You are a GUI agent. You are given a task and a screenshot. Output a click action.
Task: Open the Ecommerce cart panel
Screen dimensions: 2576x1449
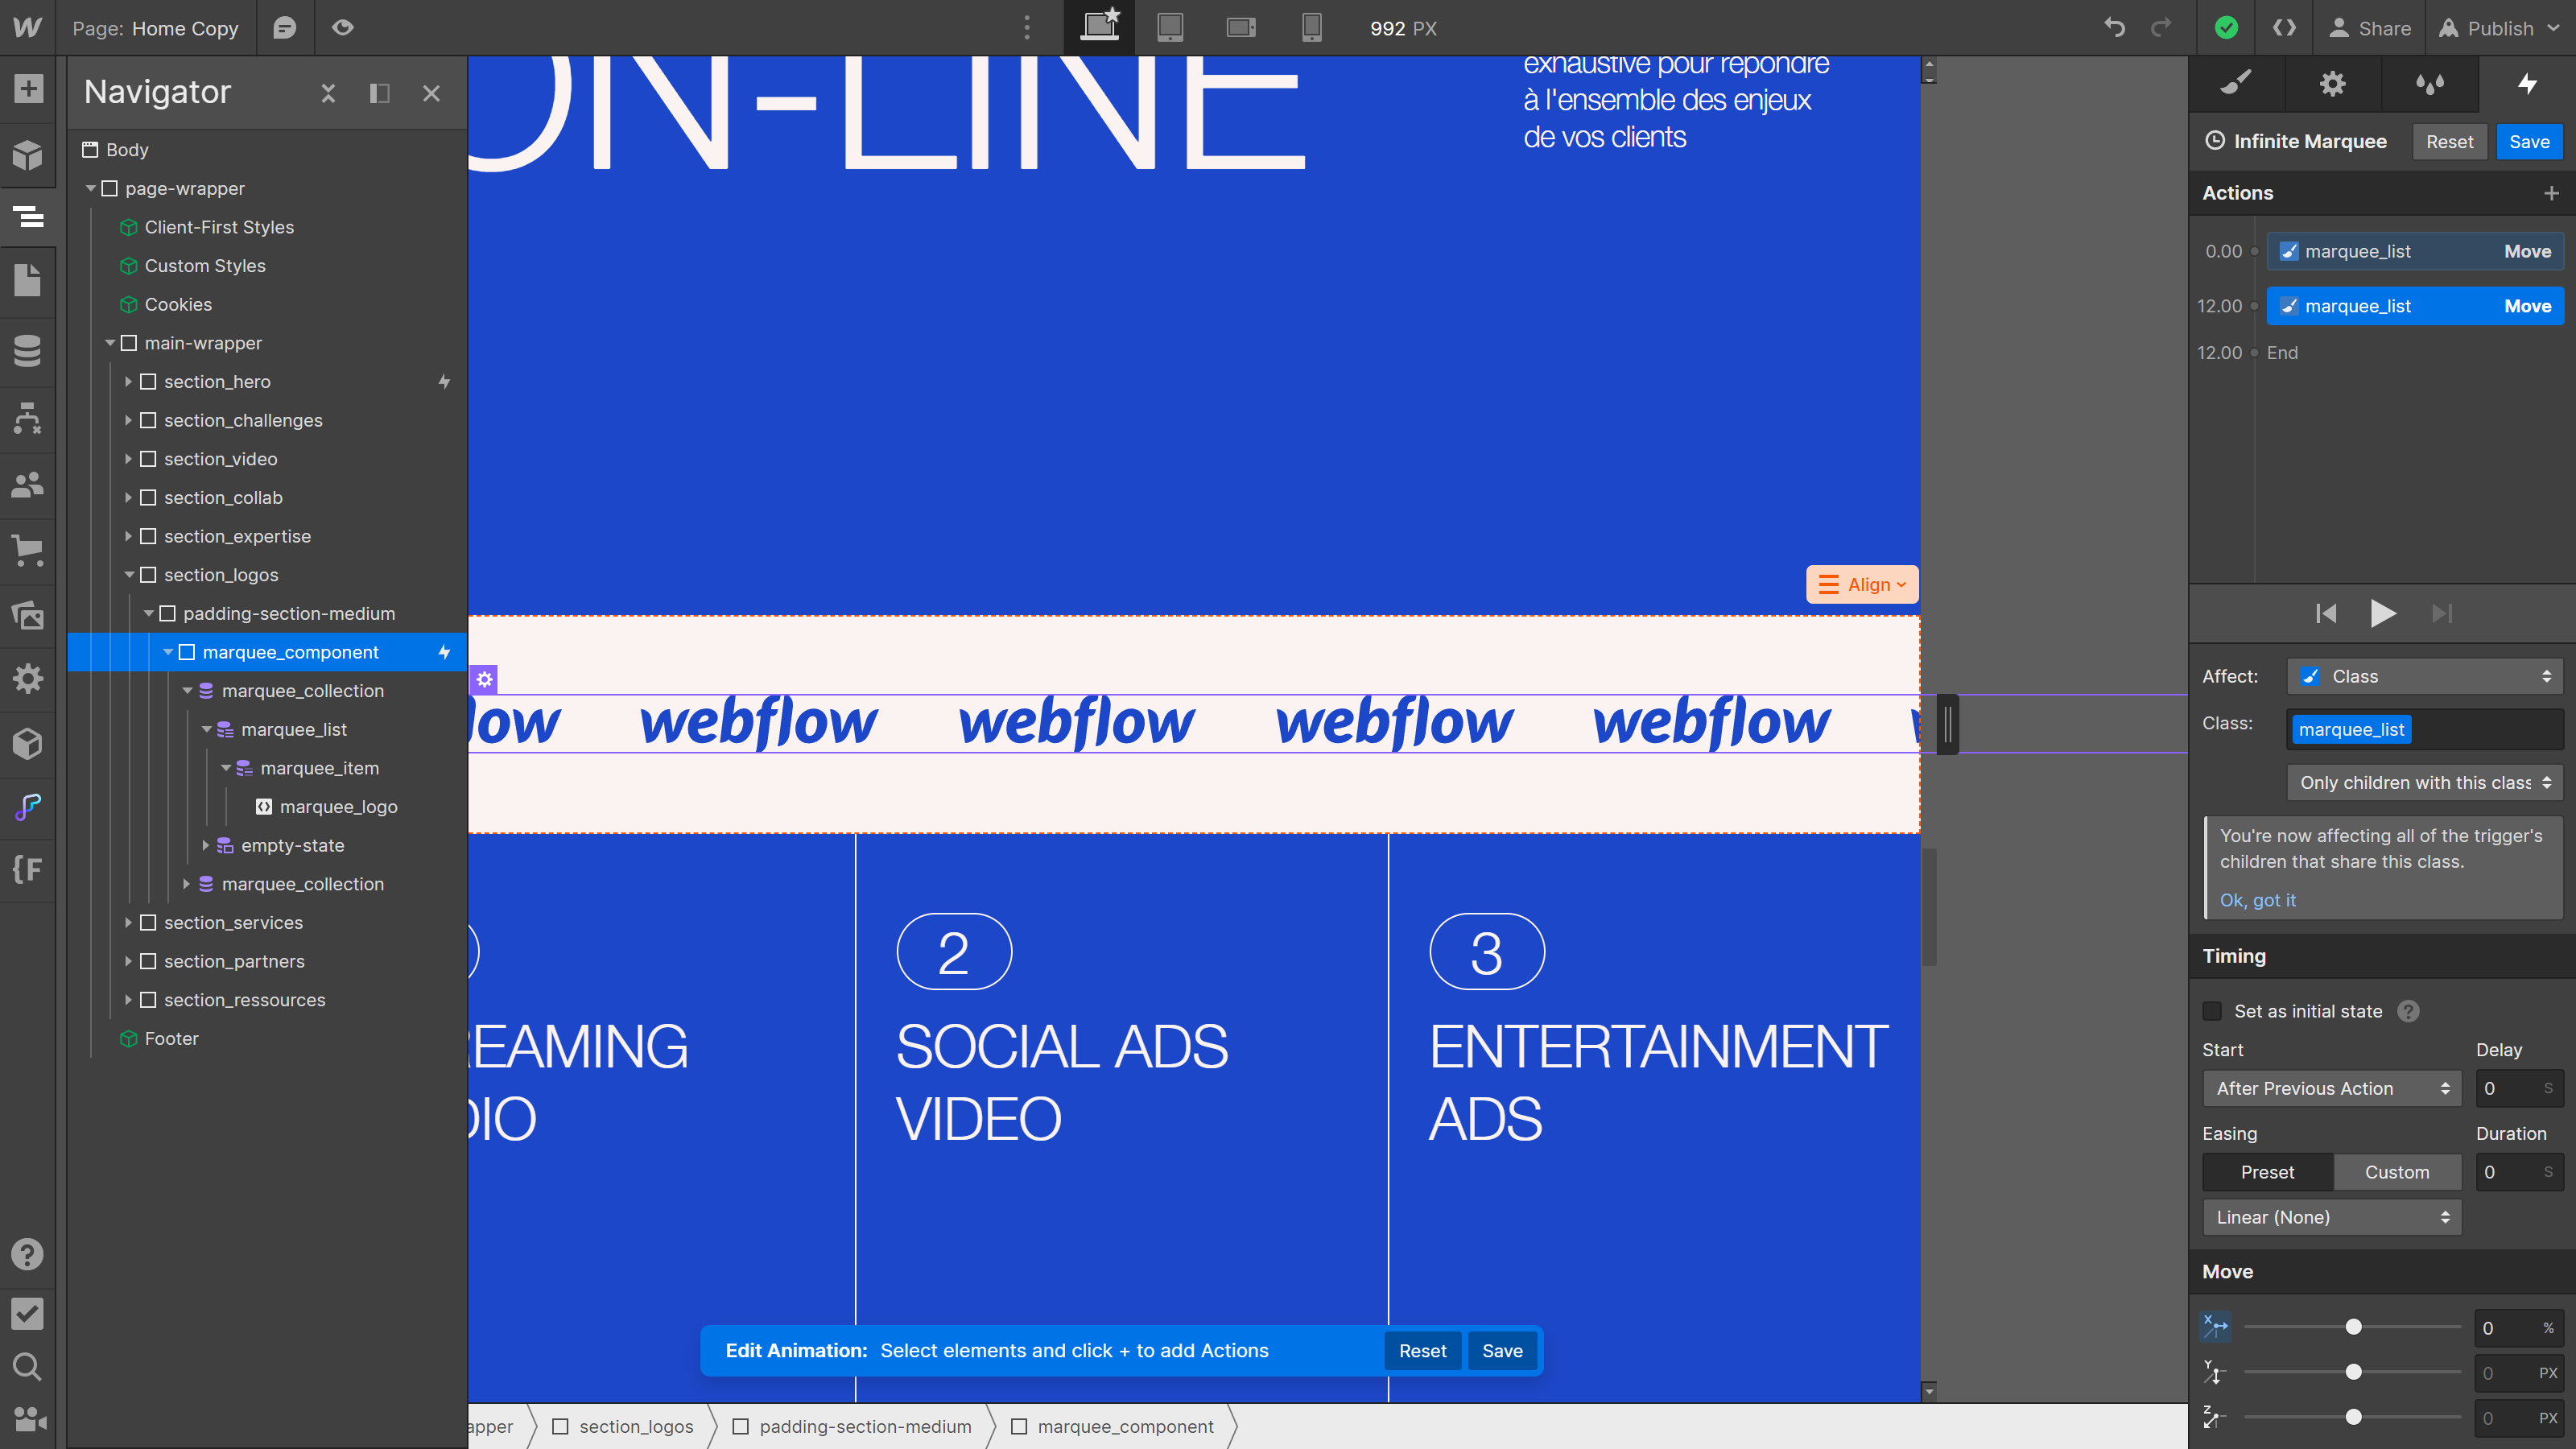(x=28, y=550)
